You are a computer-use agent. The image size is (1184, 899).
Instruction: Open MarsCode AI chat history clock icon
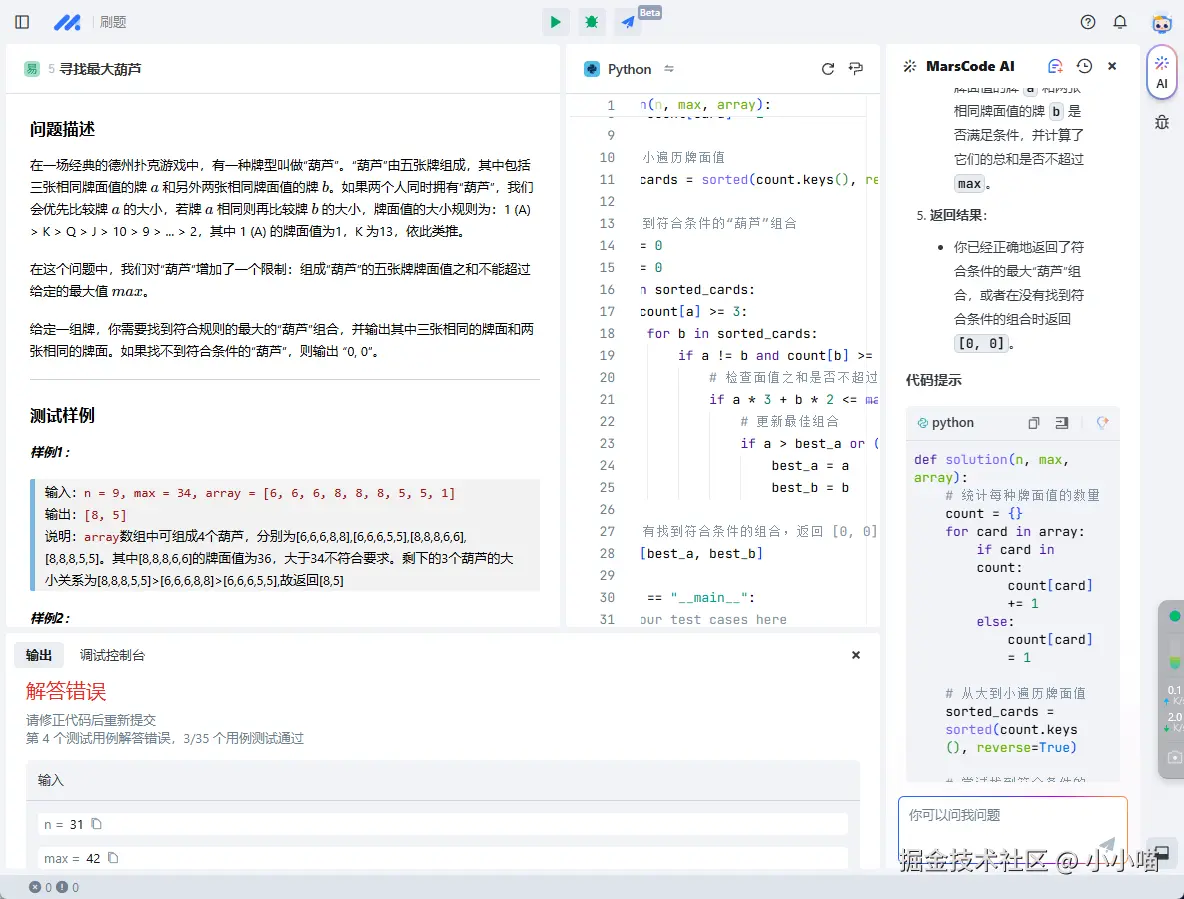click(1083, 65)
